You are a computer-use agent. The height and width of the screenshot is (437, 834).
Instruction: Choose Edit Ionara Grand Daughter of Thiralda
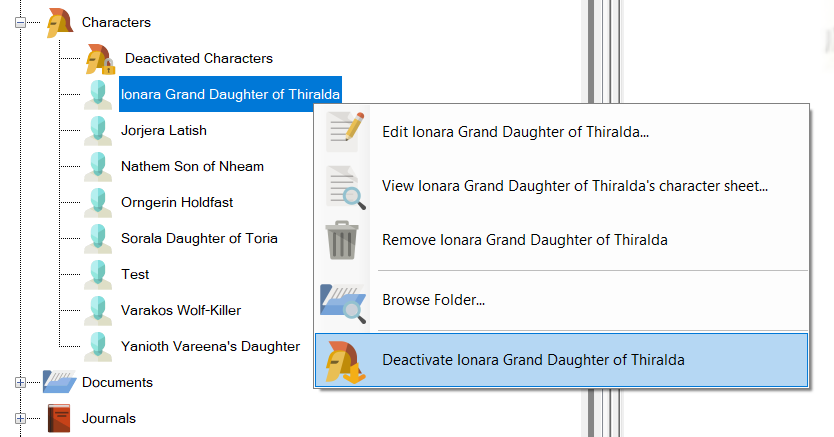[x=515, y=132]
